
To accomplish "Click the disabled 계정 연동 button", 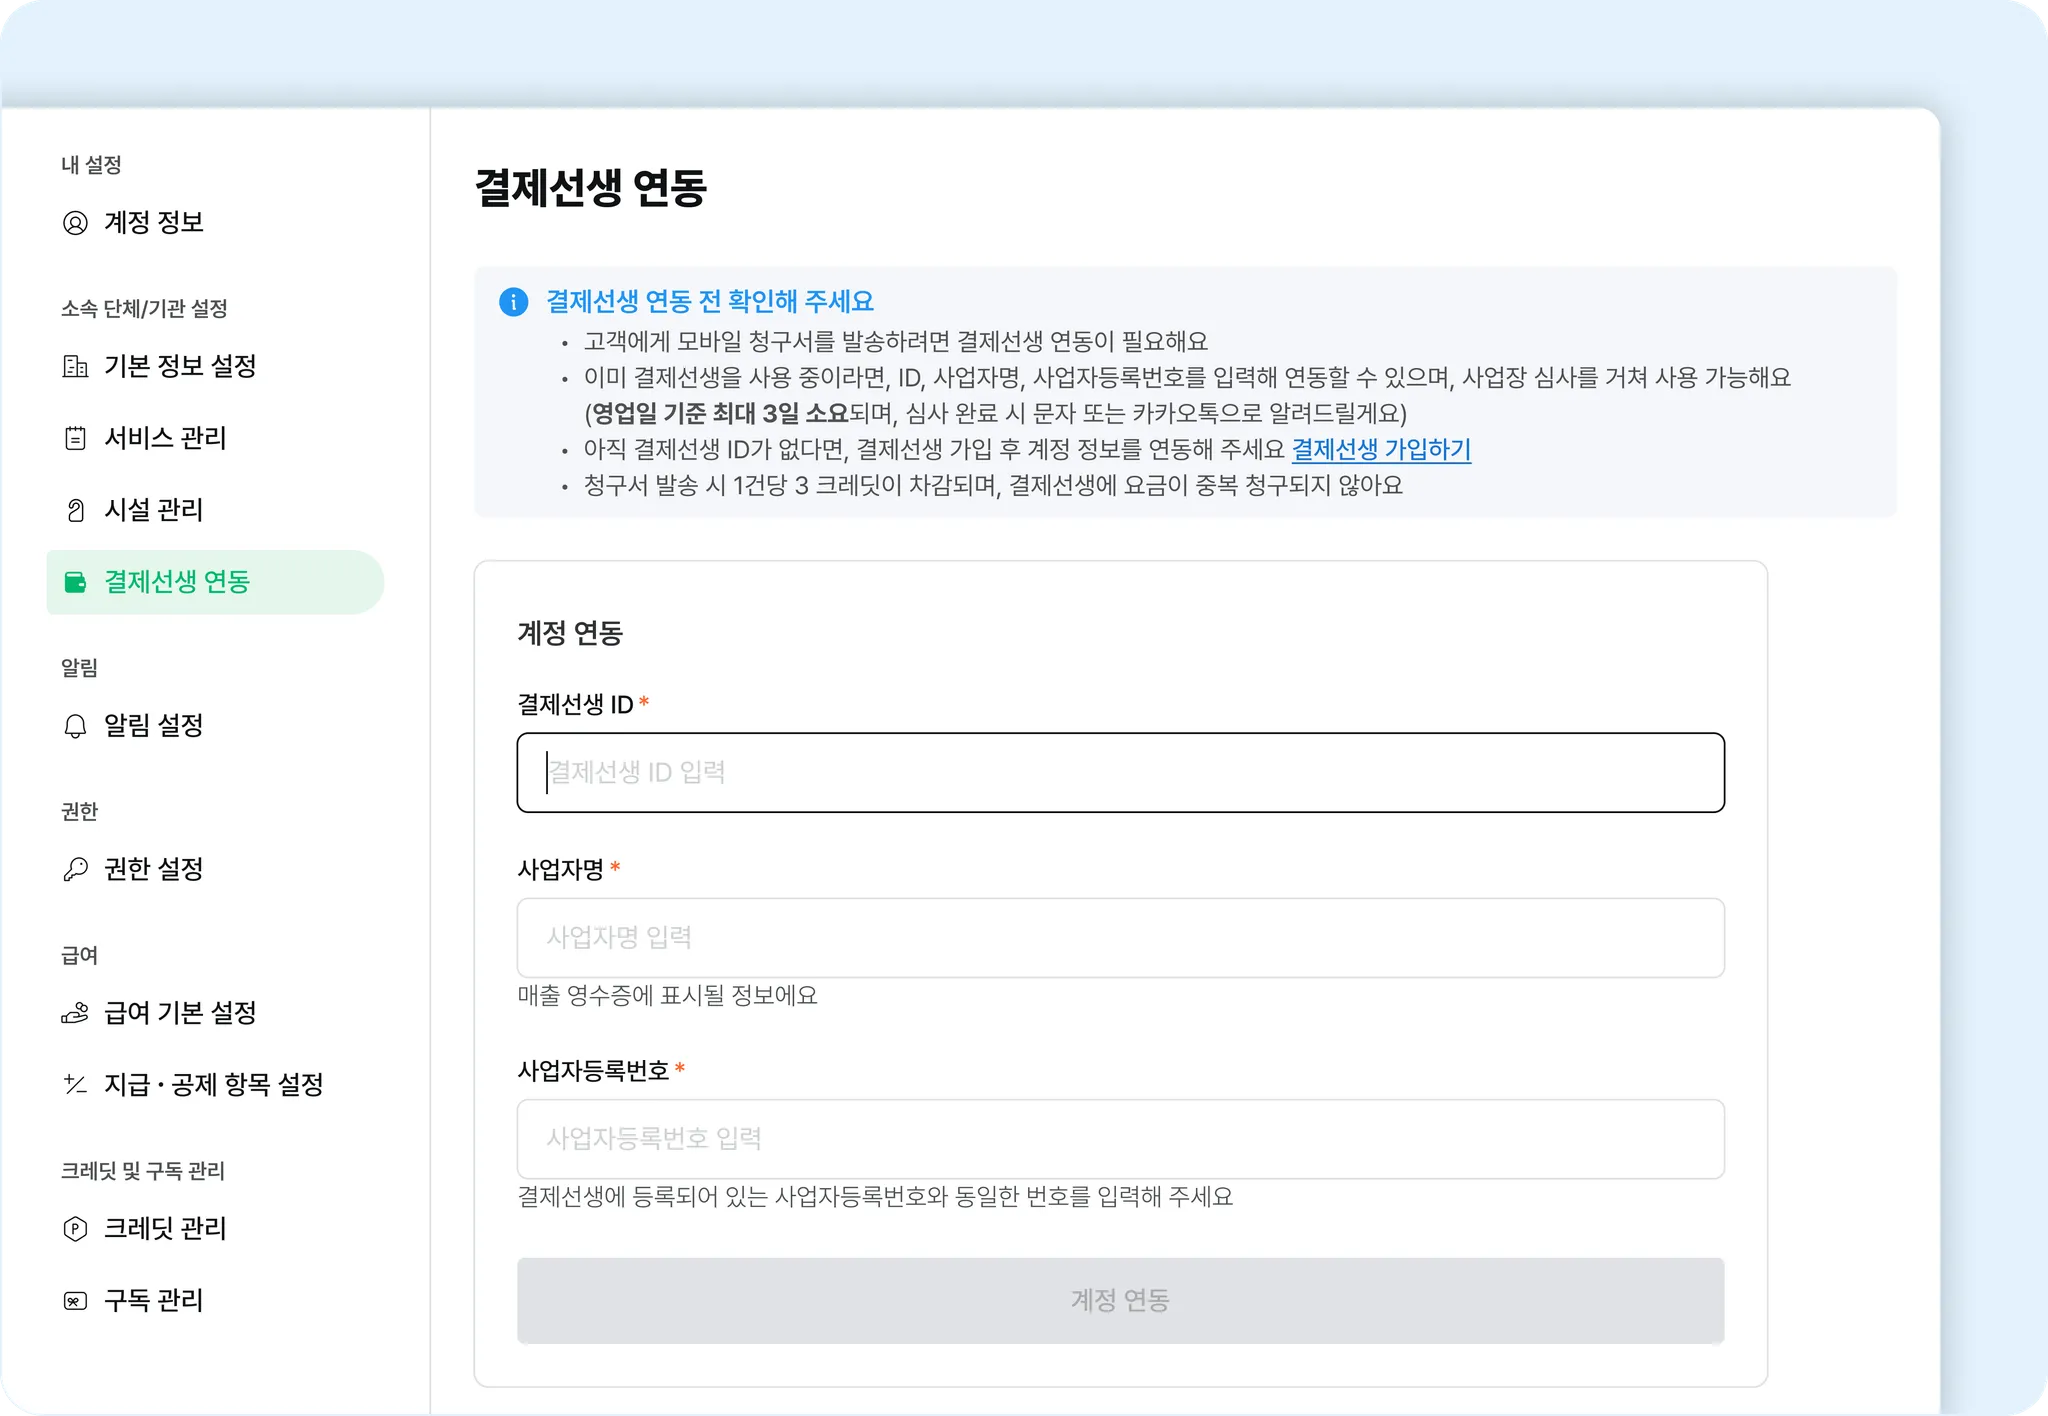I will (x=1120, y=1300).
